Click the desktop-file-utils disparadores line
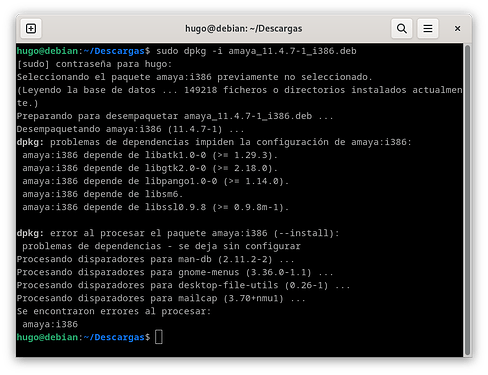The height and width of the screenshot is (375, 488). pos(183,285)
